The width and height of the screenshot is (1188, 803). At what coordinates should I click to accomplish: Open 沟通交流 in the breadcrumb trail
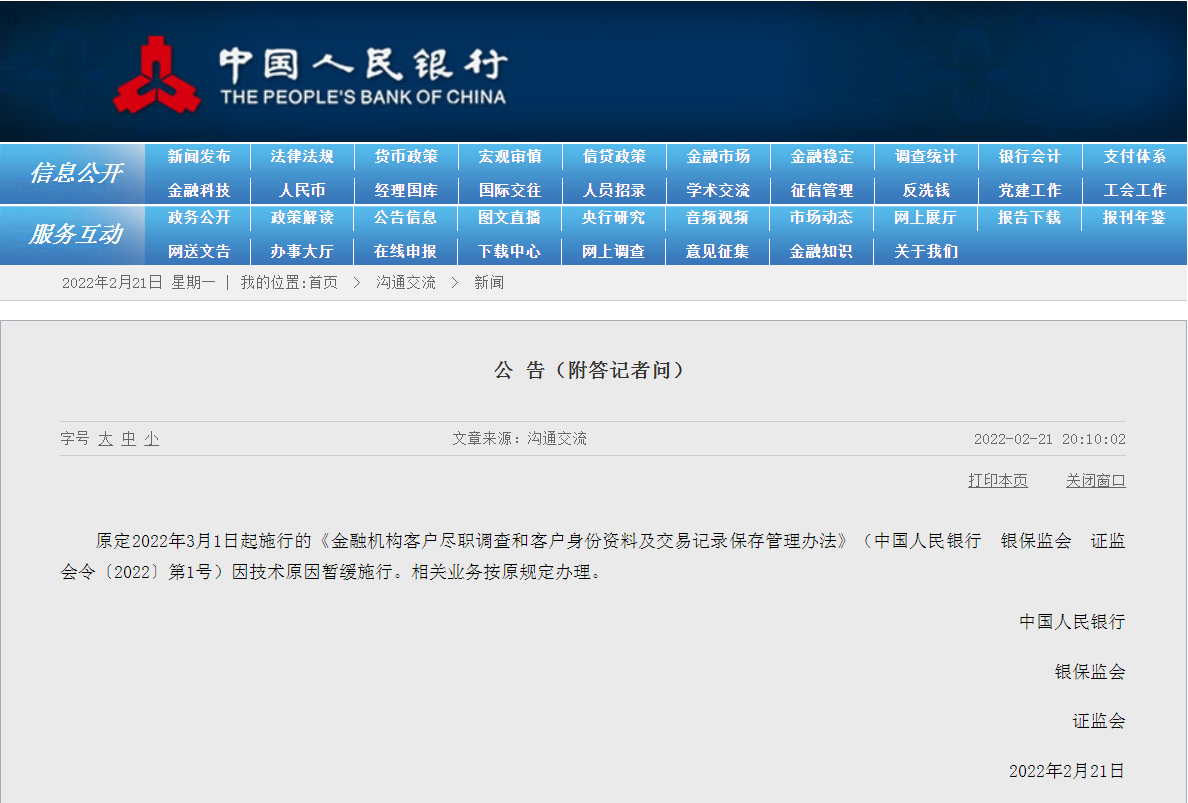click(x=405, y=282)
